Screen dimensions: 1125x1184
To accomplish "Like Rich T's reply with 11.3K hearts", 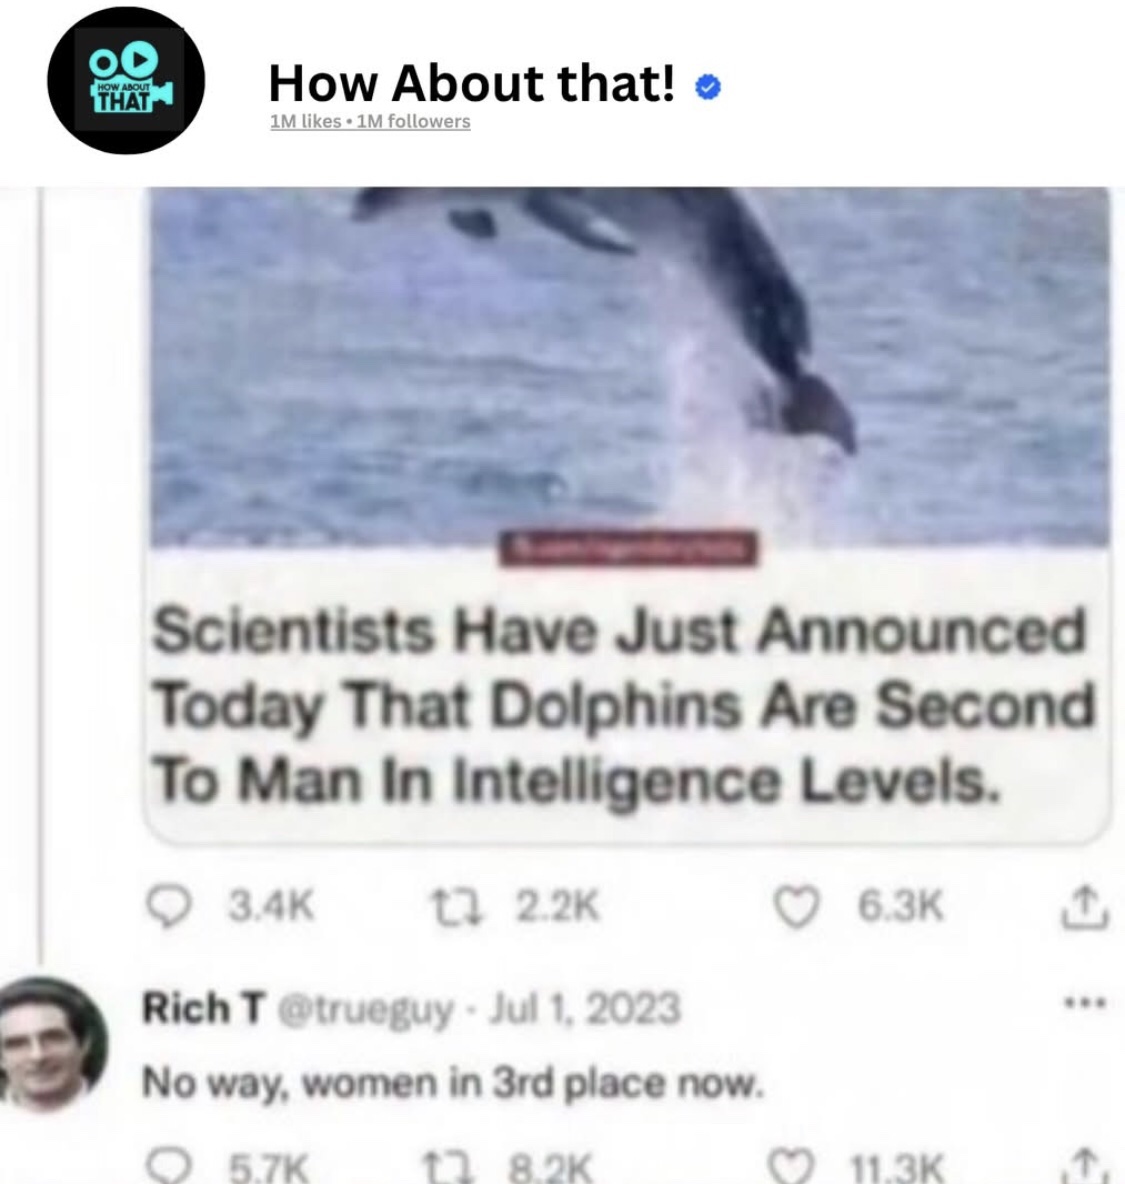I will coord(792,1167).
